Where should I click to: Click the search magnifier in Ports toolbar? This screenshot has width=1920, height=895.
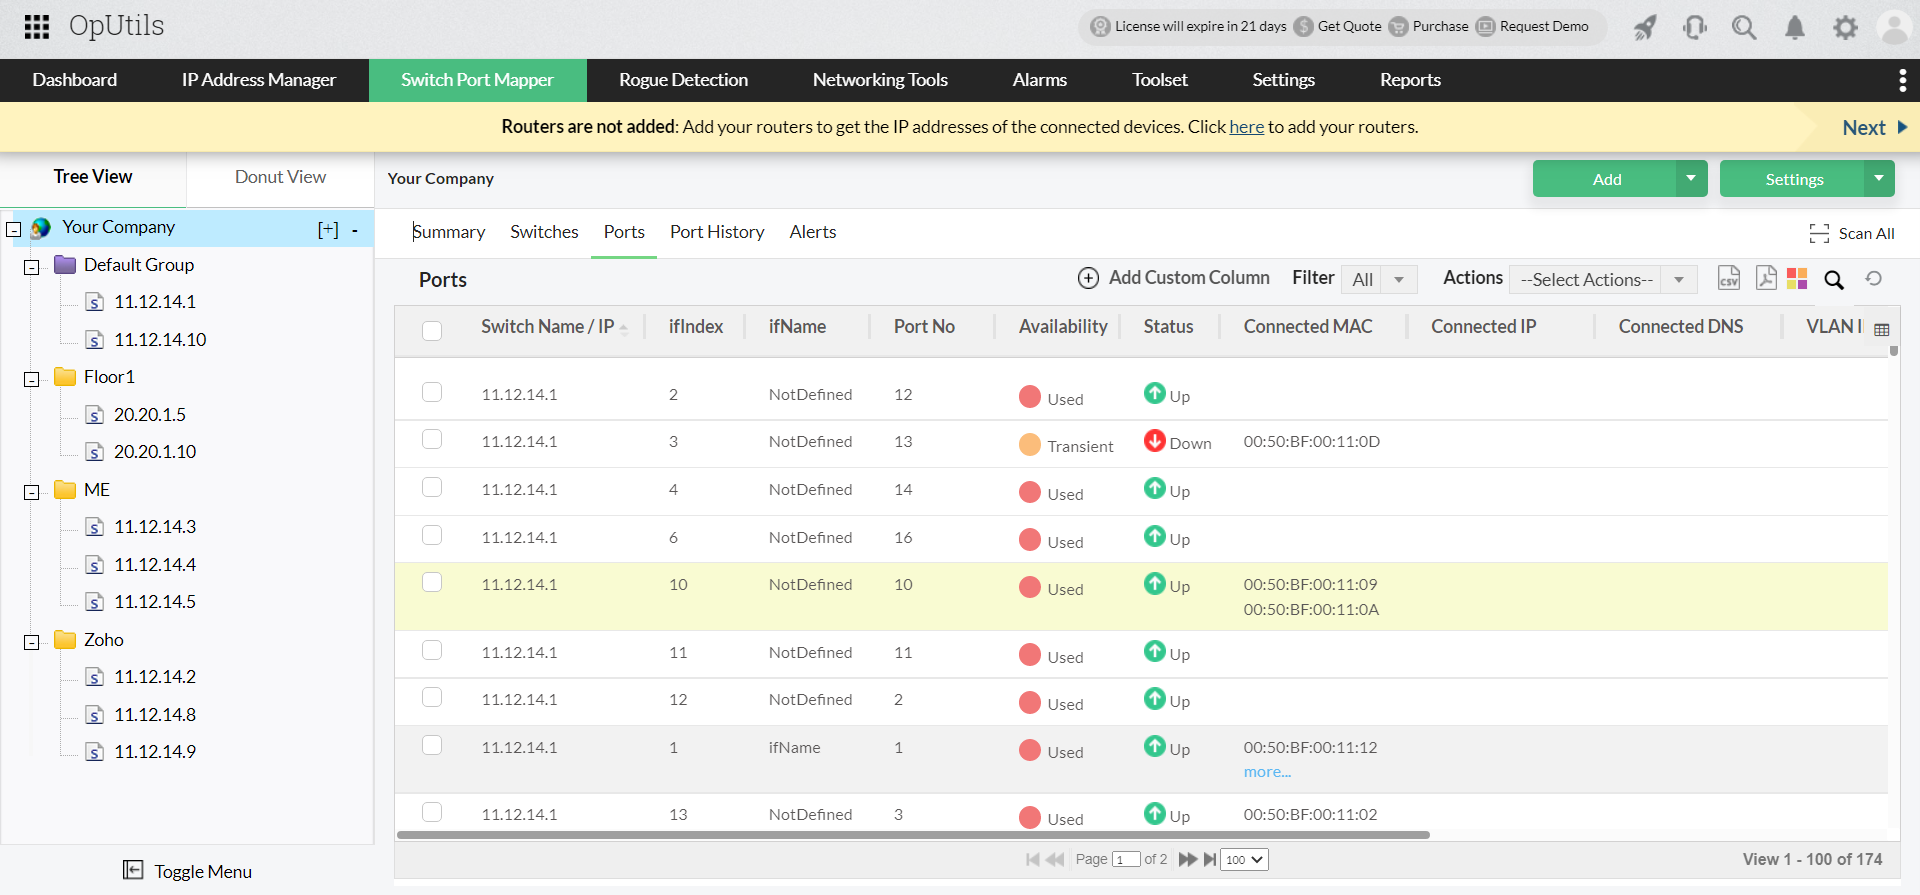coord(1833,280)
